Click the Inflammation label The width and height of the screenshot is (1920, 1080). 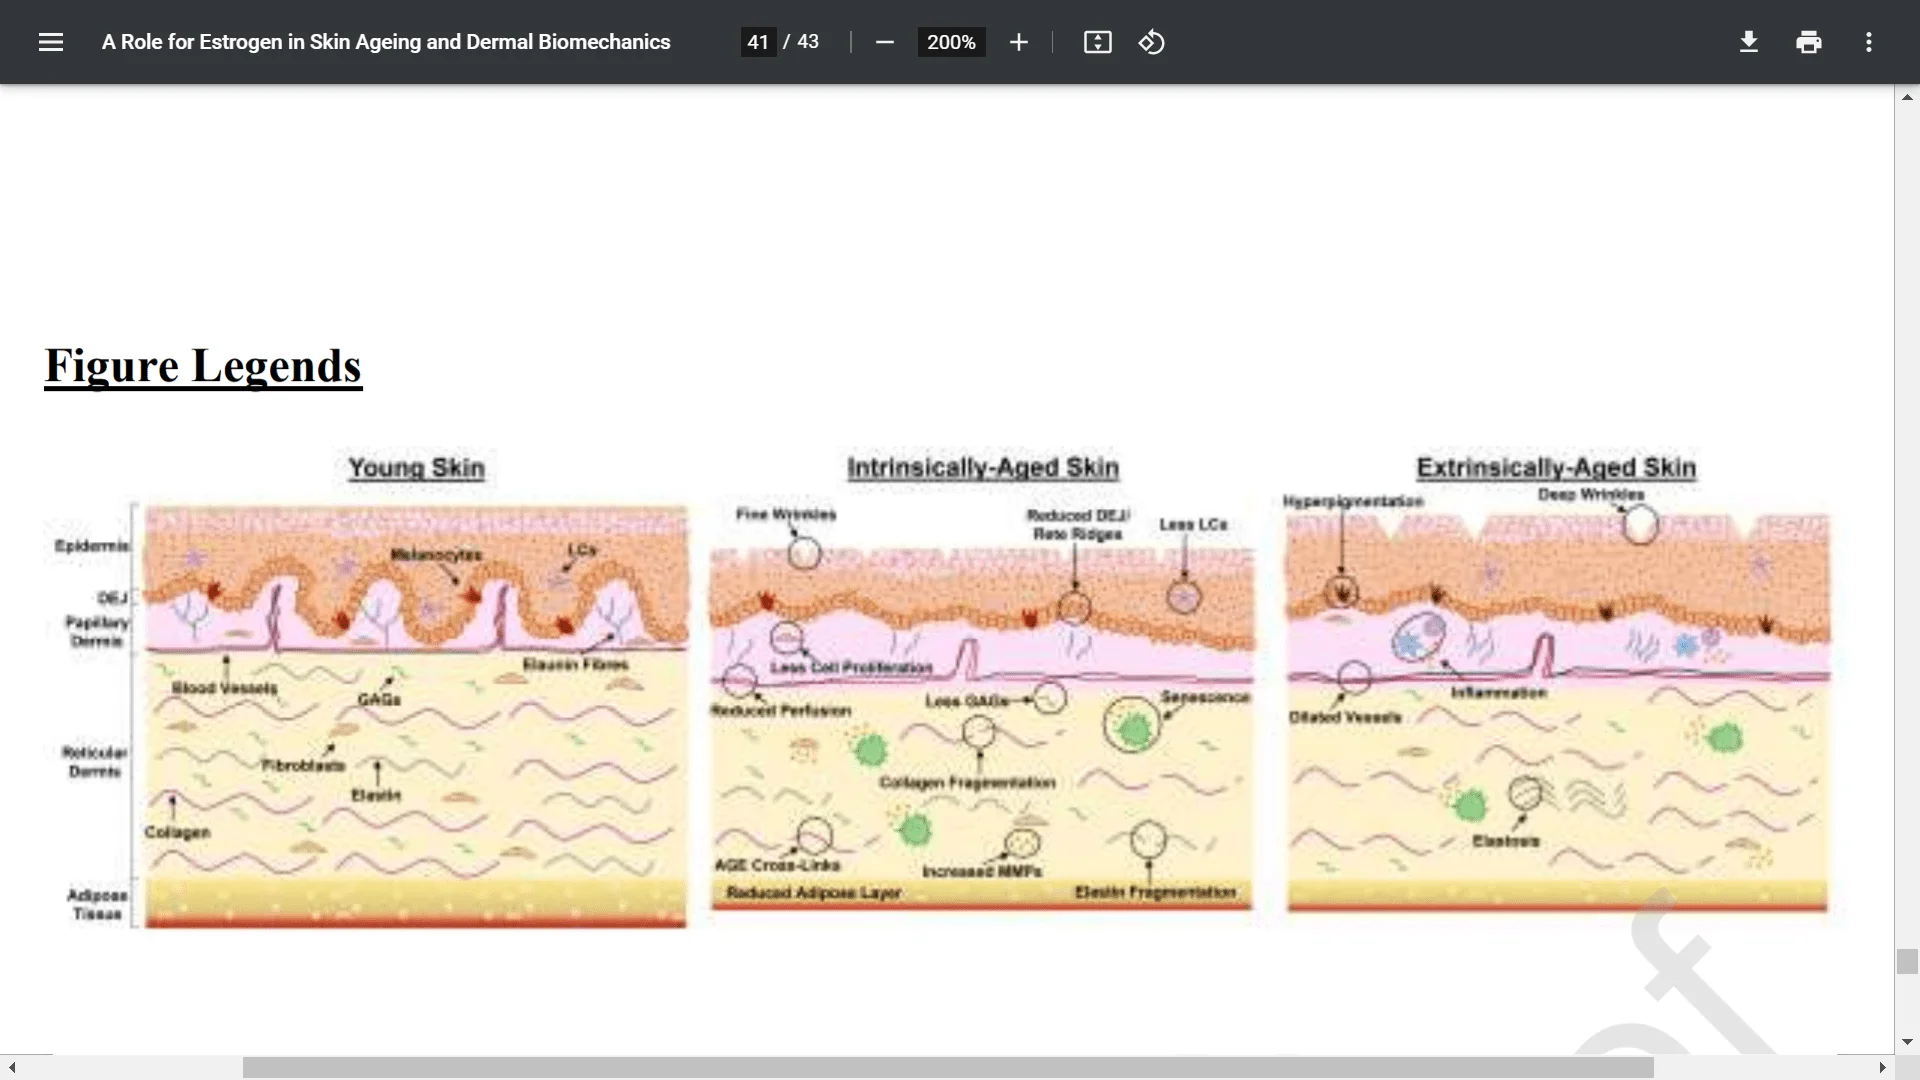(x=1498, y=692)
